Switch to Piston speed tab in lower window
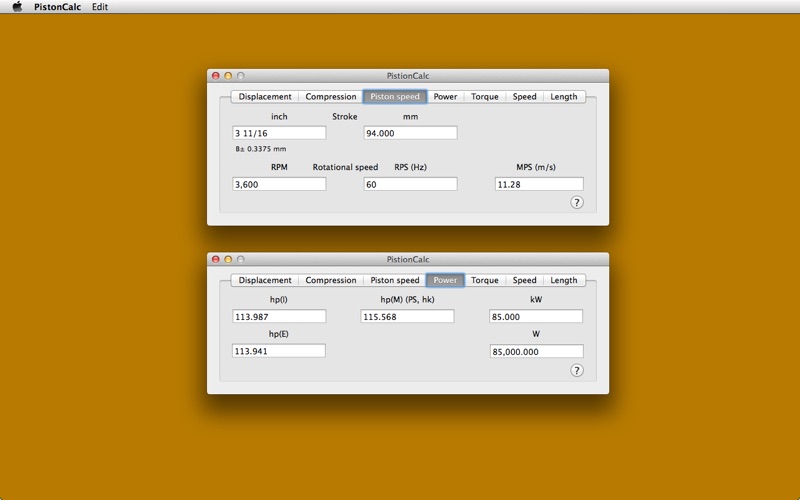The width and height of the screenshot is (800, 500). coord(395,280)
